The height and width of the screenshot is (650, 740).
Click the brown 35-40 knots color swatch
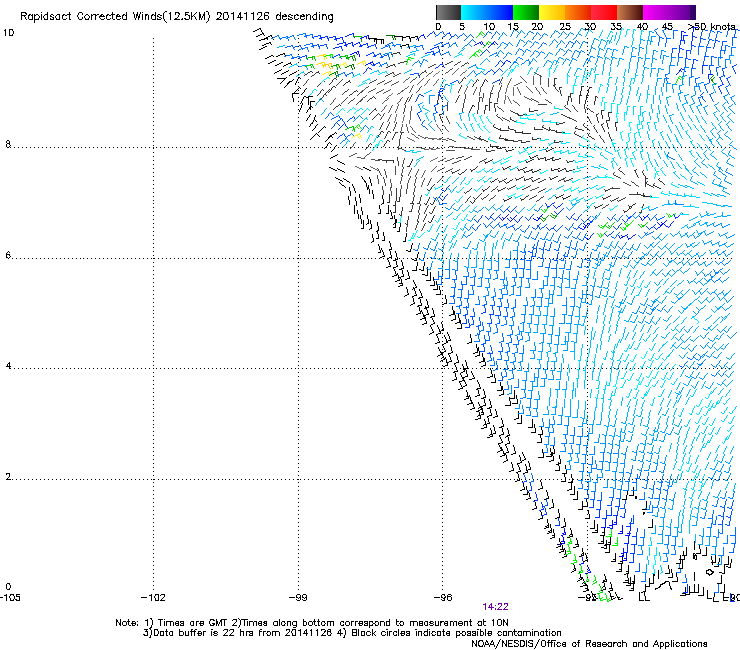pos(630,12)
